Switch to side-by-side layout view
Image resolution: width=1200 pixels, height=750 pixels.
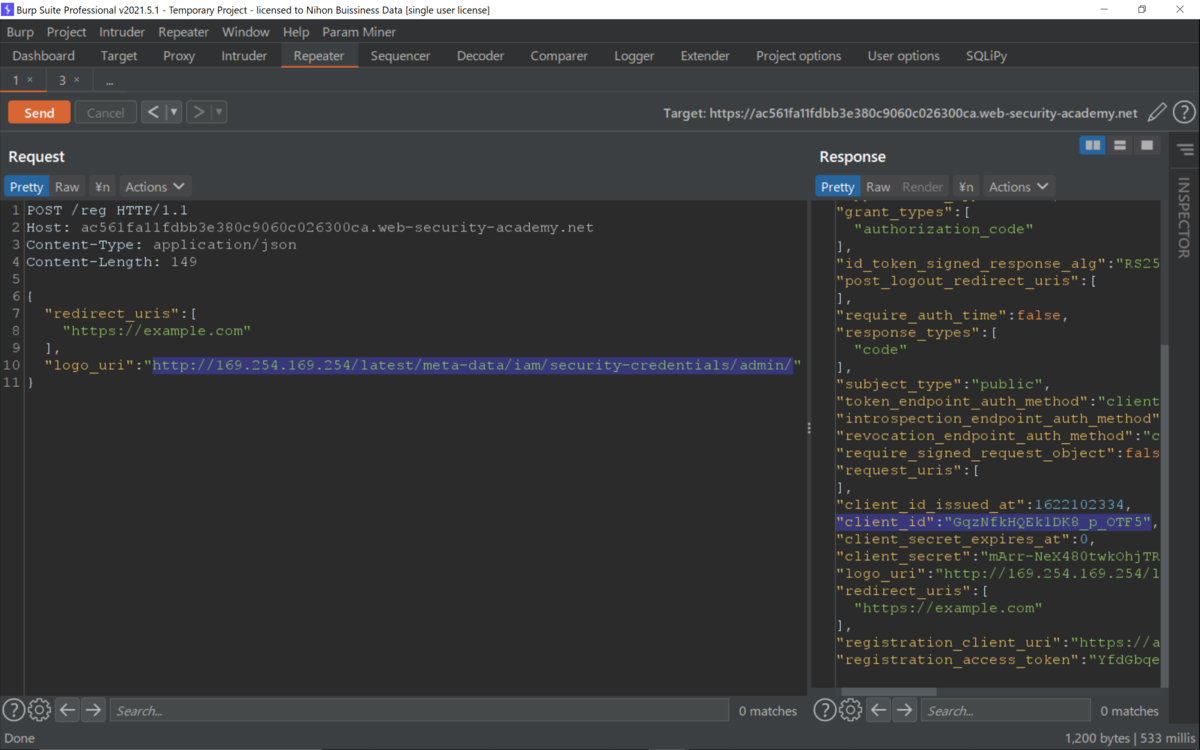1092,146
